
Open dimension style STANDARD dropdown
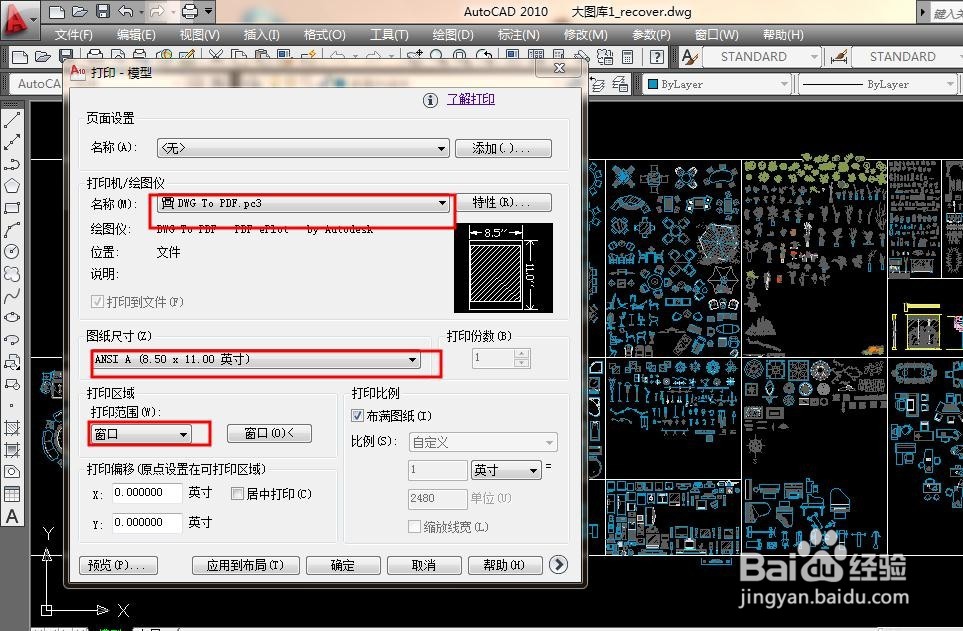tap(908, 57)
